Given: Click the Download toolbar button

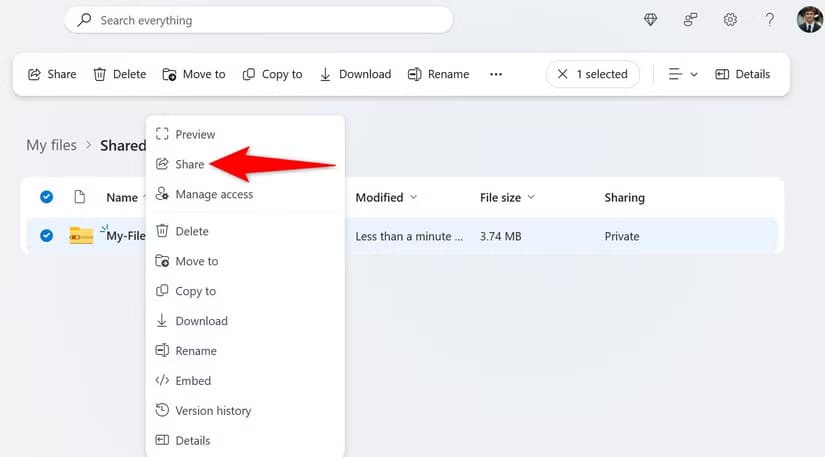Looking at the screenshot, I should [x=355, y=74].
